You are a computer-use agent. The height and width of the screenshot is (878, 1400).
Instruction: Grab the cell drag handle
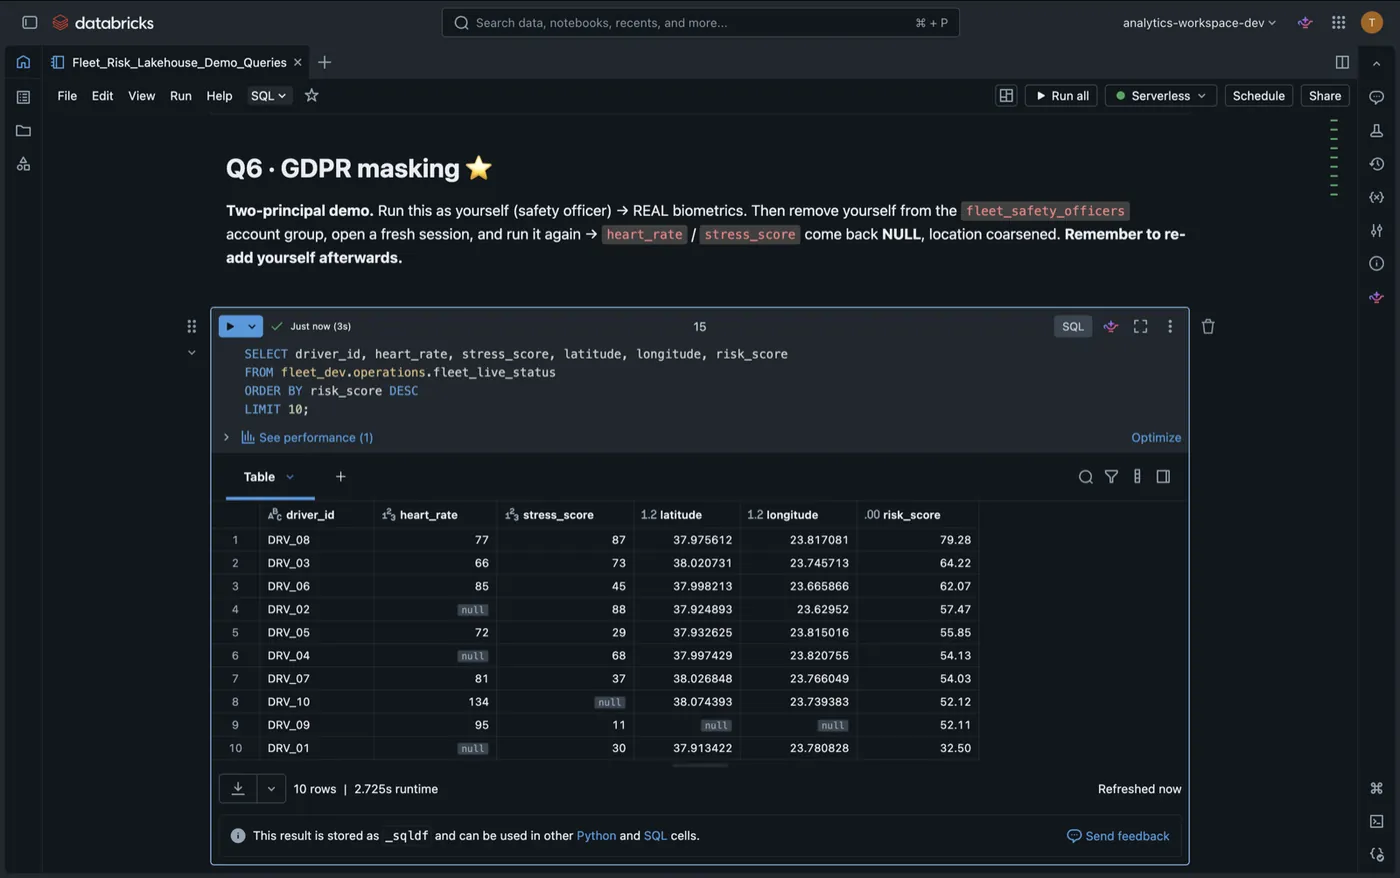pos(191,326)
